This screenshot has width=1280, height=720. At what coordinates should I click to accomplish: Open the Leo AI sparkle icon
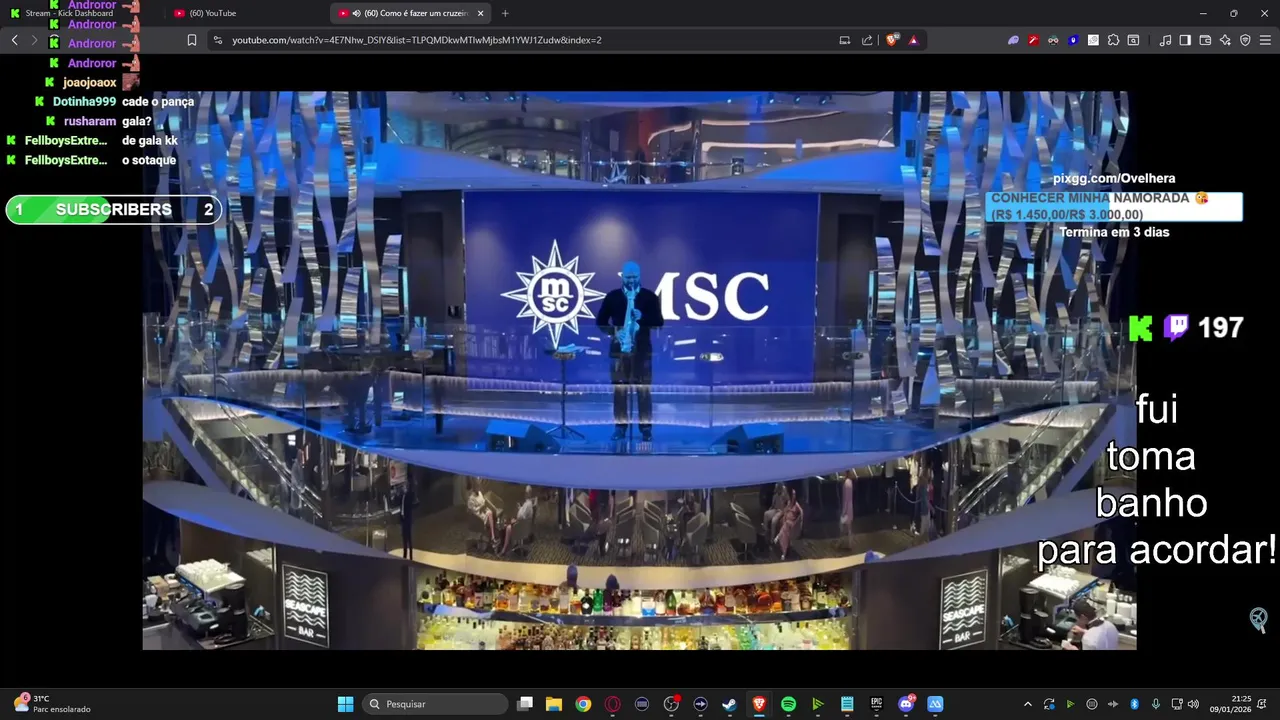tap(1225, 40)
